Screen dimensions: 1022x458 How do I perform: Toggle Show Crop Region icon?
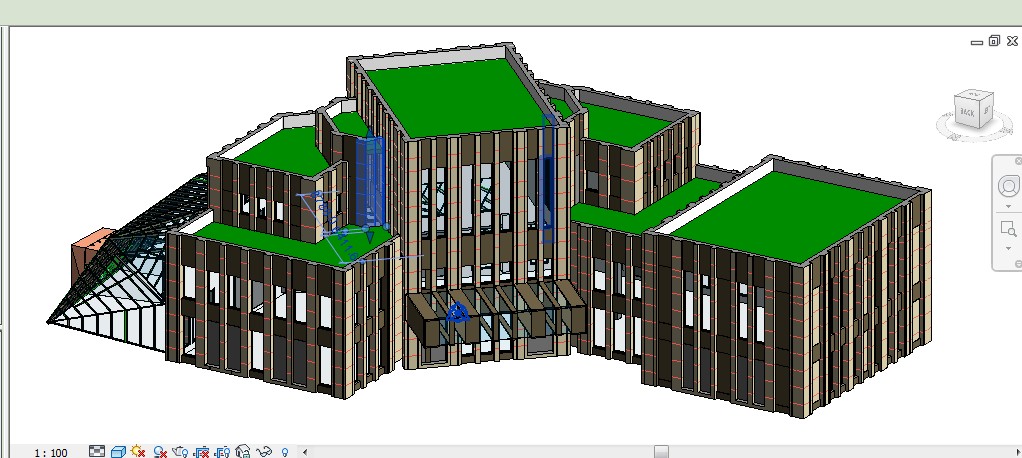(222, 451)
